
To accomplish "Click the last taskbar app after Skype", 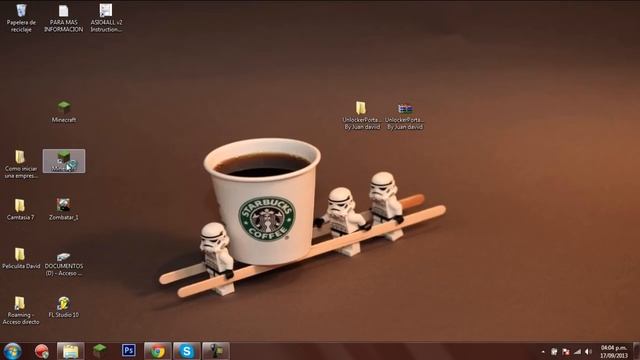I will point(216,351).
